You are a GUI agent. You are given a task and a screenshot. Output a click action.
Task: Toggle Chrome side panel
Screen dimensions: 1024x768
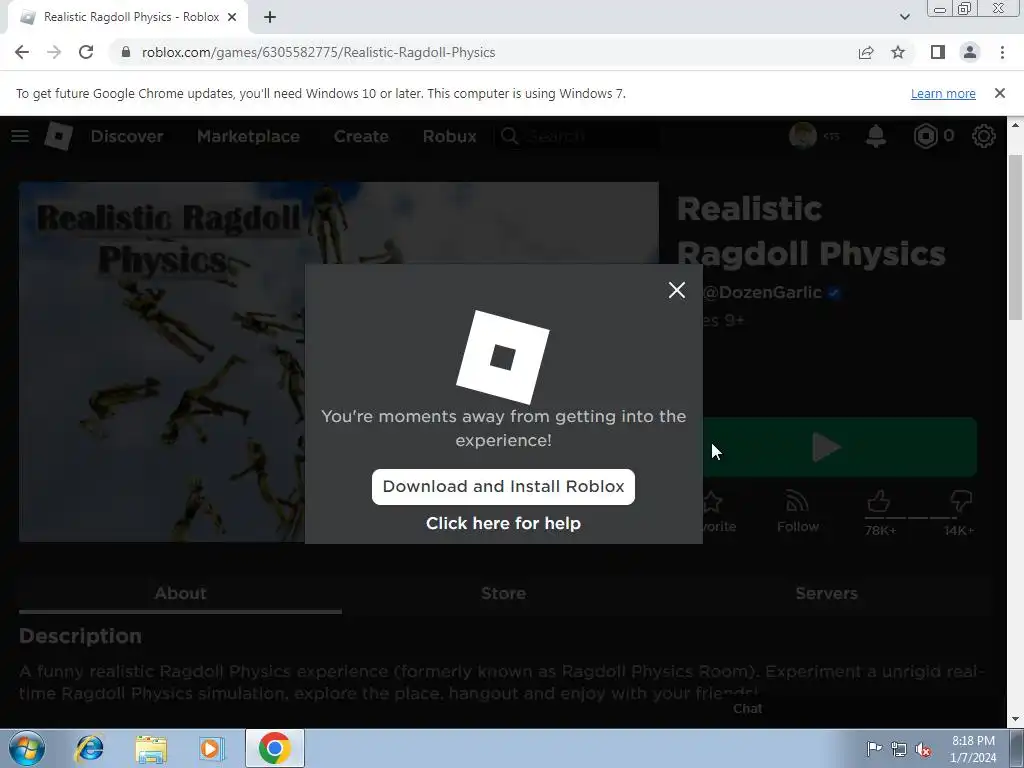pyautogui.click(x=938, y=52)
